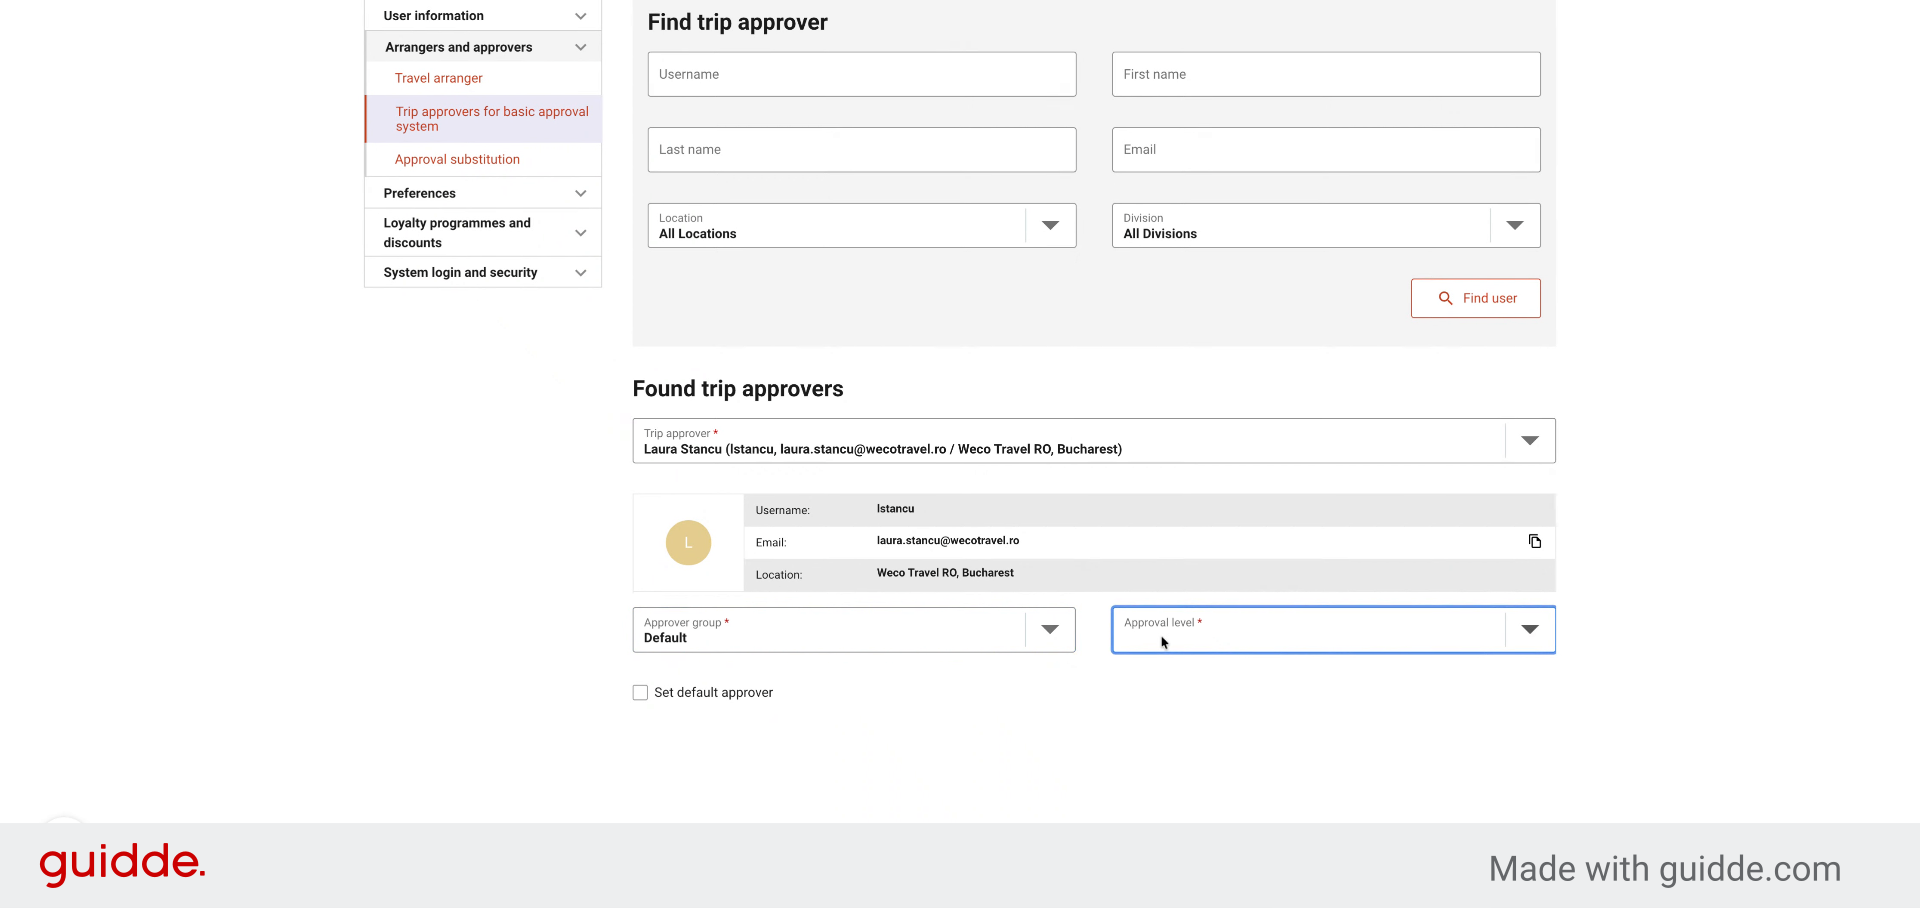The width and height of the screenshot is (1920, 908).
Task: Select Approval substitution in the sidebar
Action: [457, 159]
